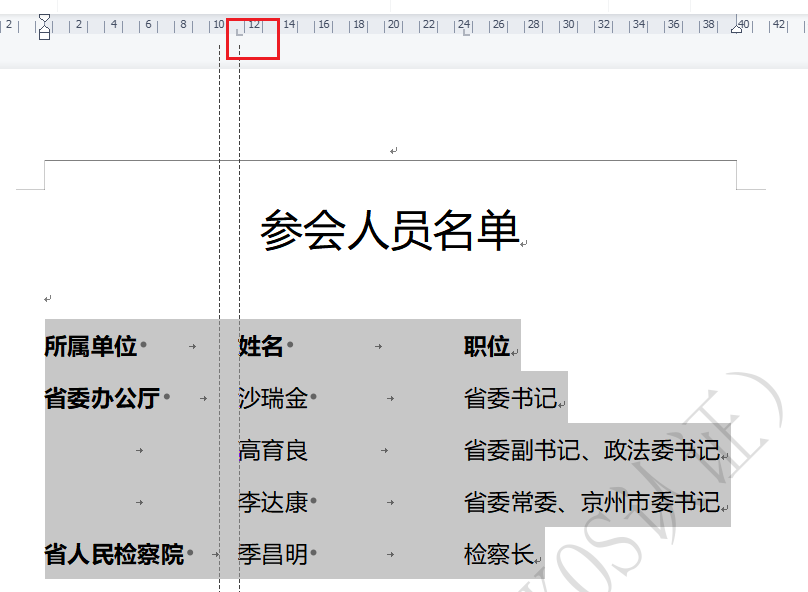Click the column header 职位
Screen dimensions: 808x592
(x=487, y=347)
